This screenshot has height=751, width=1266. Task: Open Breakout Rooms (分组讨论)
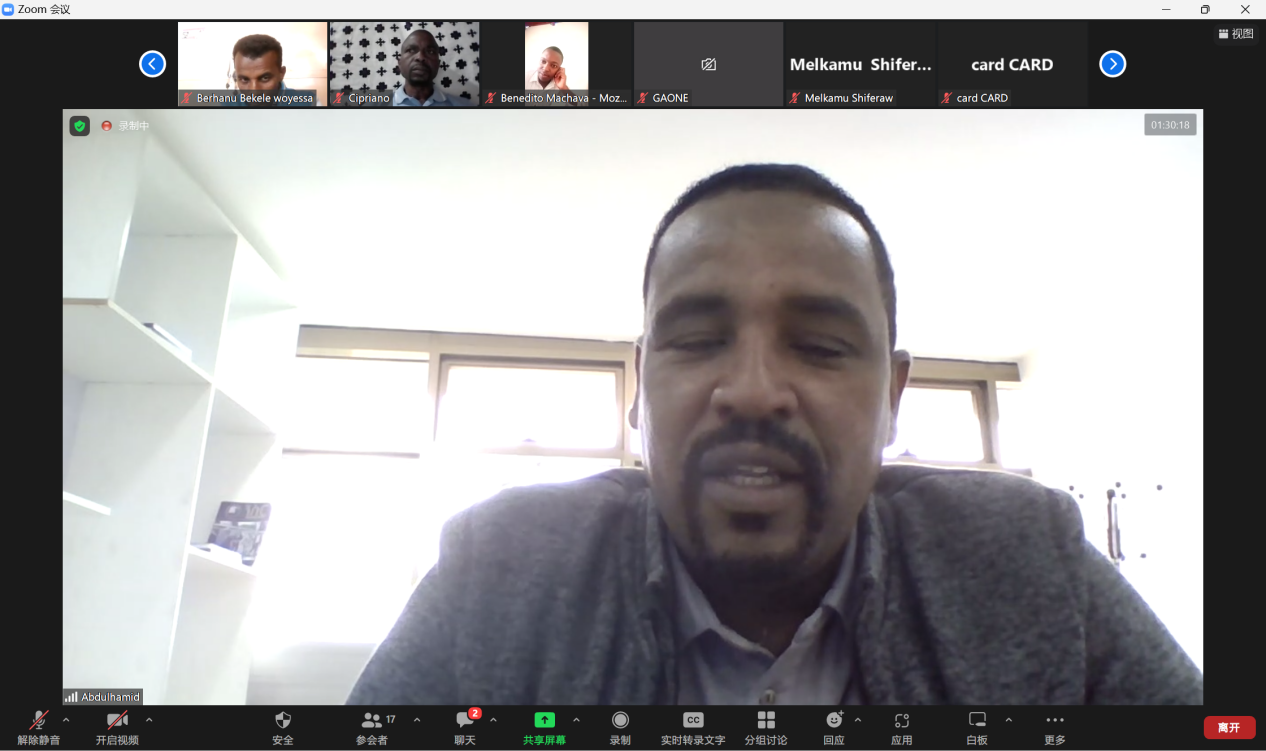click(766, 721)
